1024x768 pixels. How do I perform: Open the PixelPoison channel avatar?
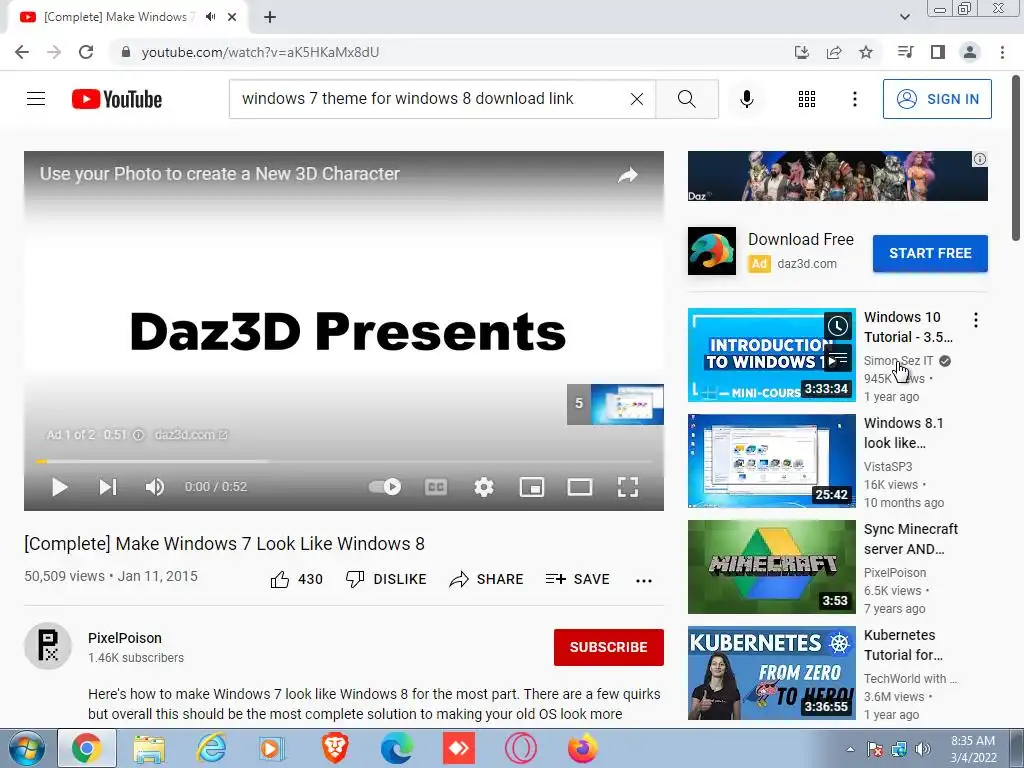[x=48, y=647]
